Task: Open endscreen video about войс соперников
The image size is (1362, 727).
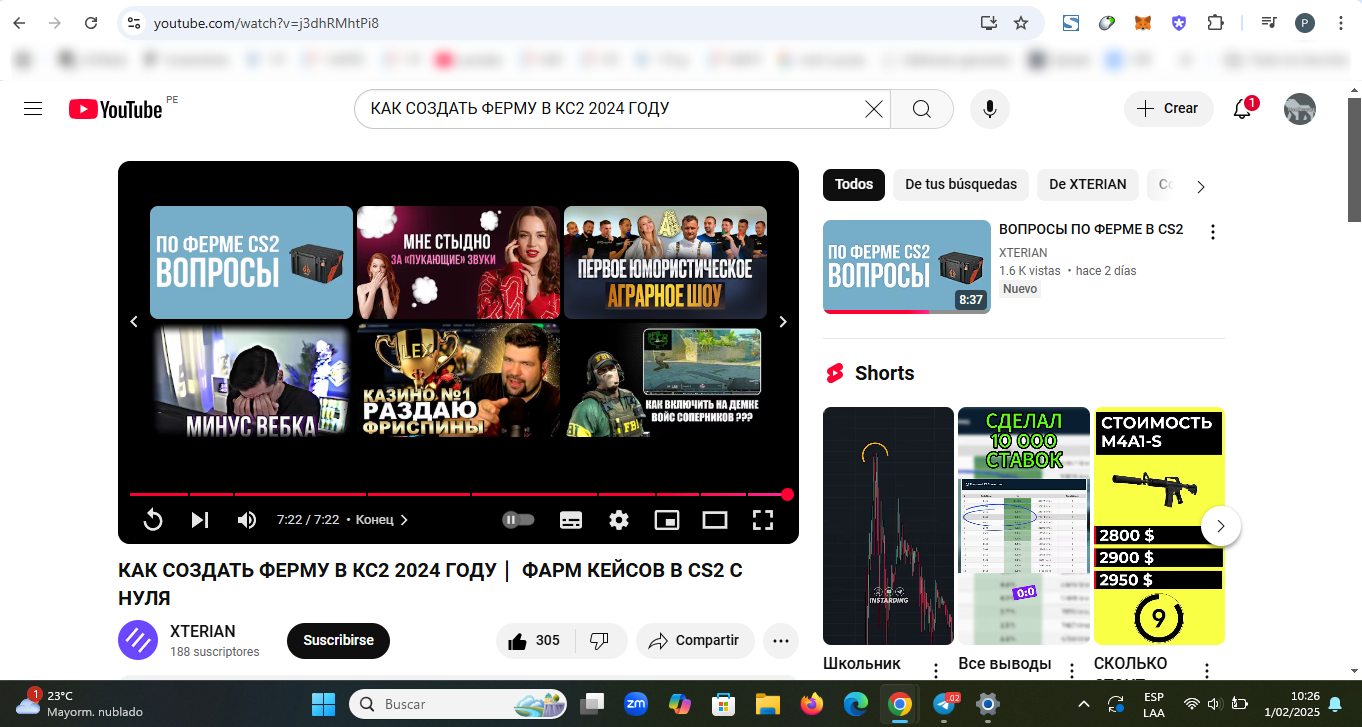Action: (x=665, y=381)
